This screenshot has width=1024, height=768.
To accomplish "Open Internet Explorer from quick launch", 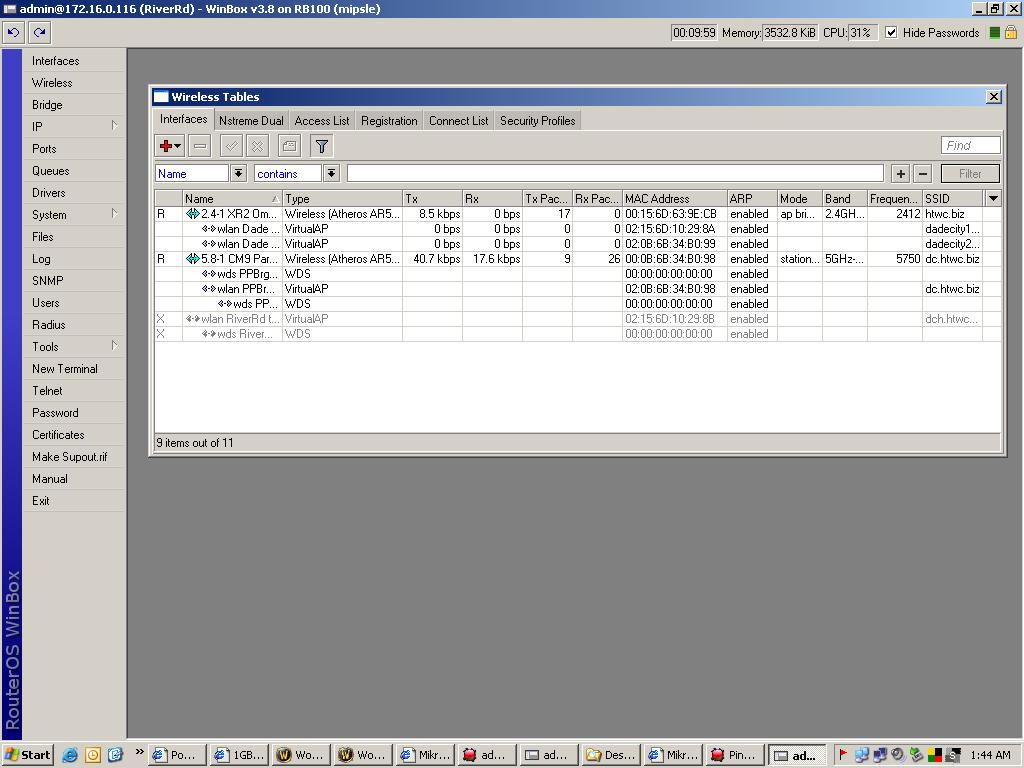I will pos(70,755).
